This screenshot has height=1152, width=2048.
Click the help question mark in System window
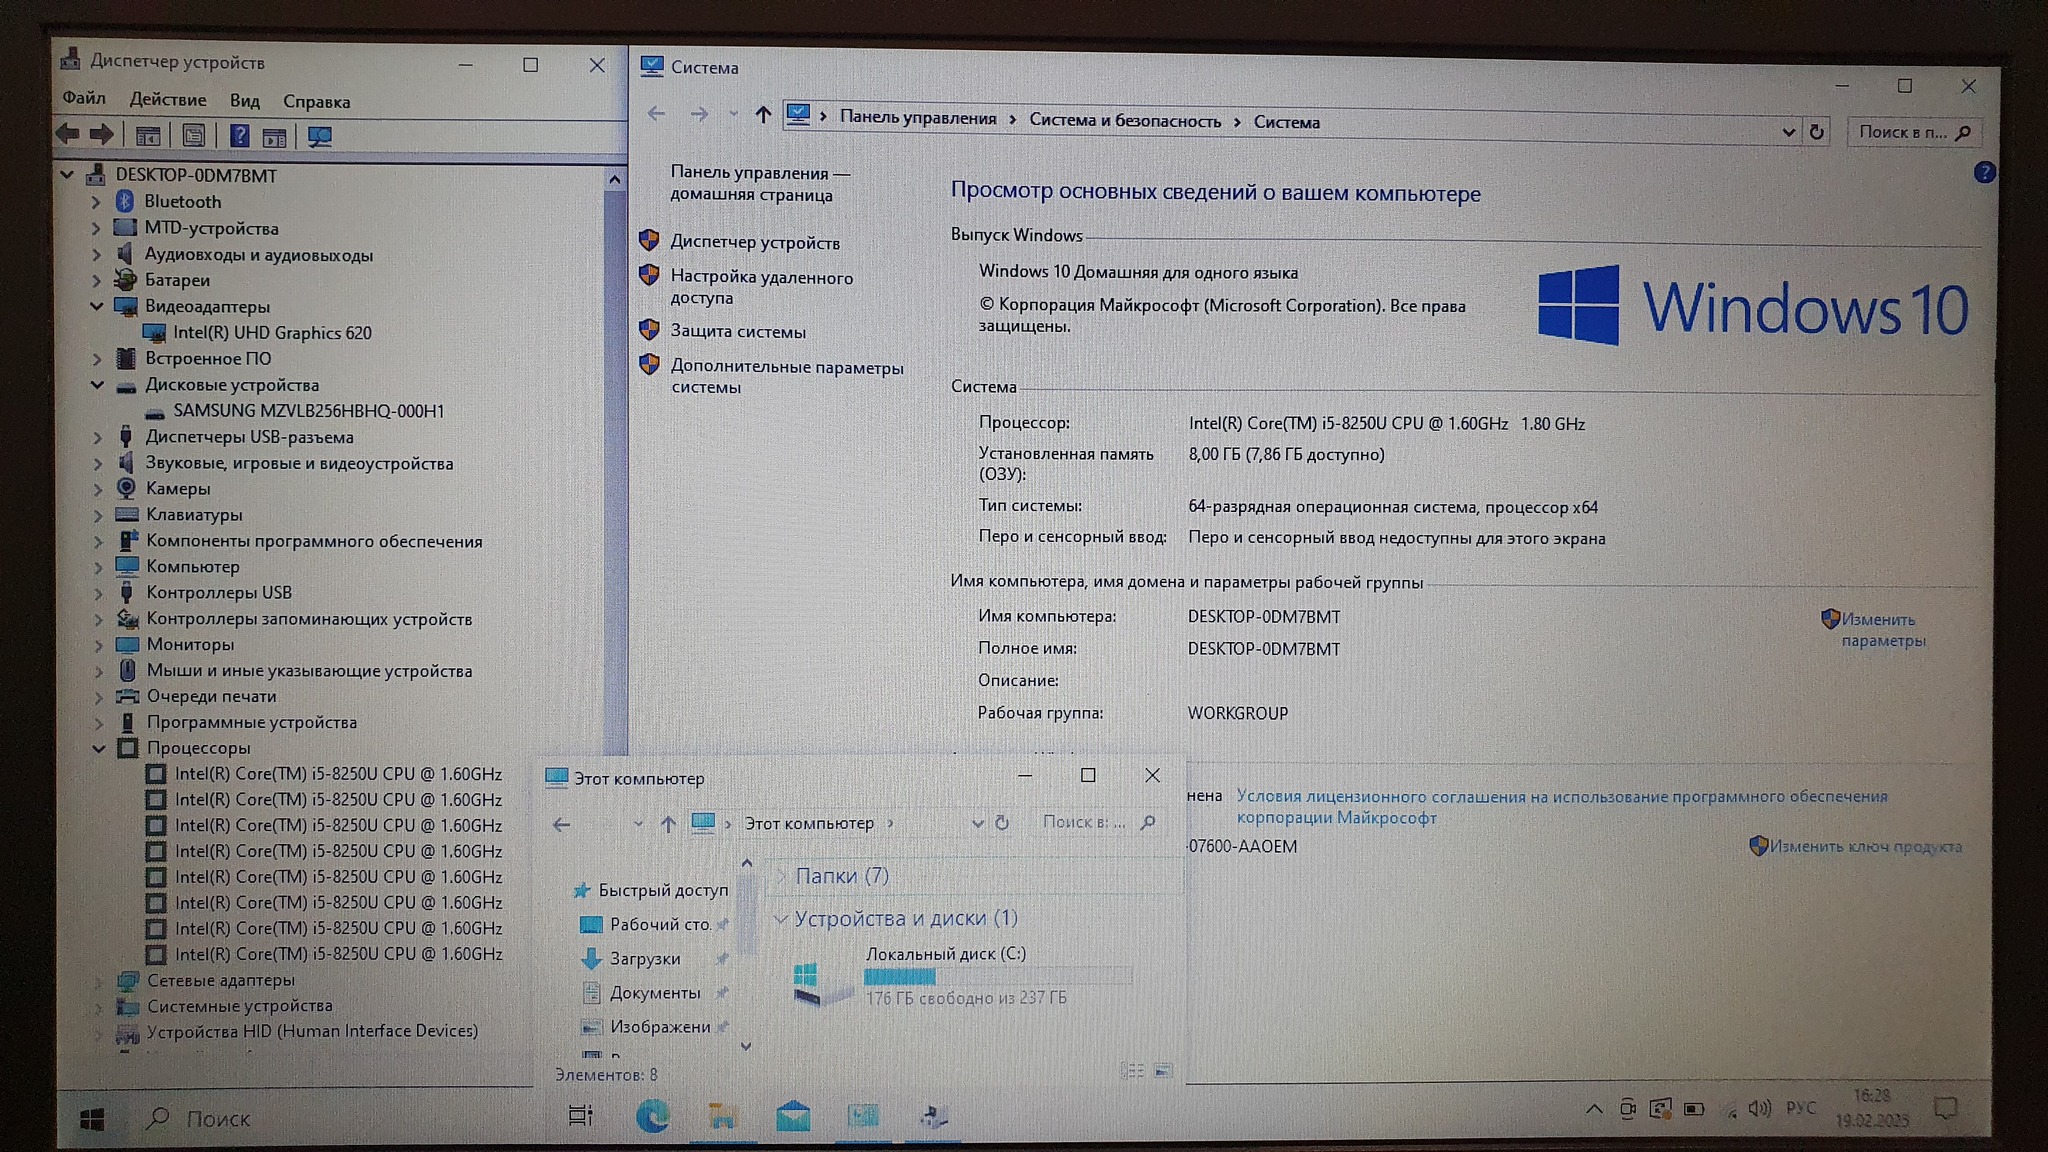tap(1984, 172)
